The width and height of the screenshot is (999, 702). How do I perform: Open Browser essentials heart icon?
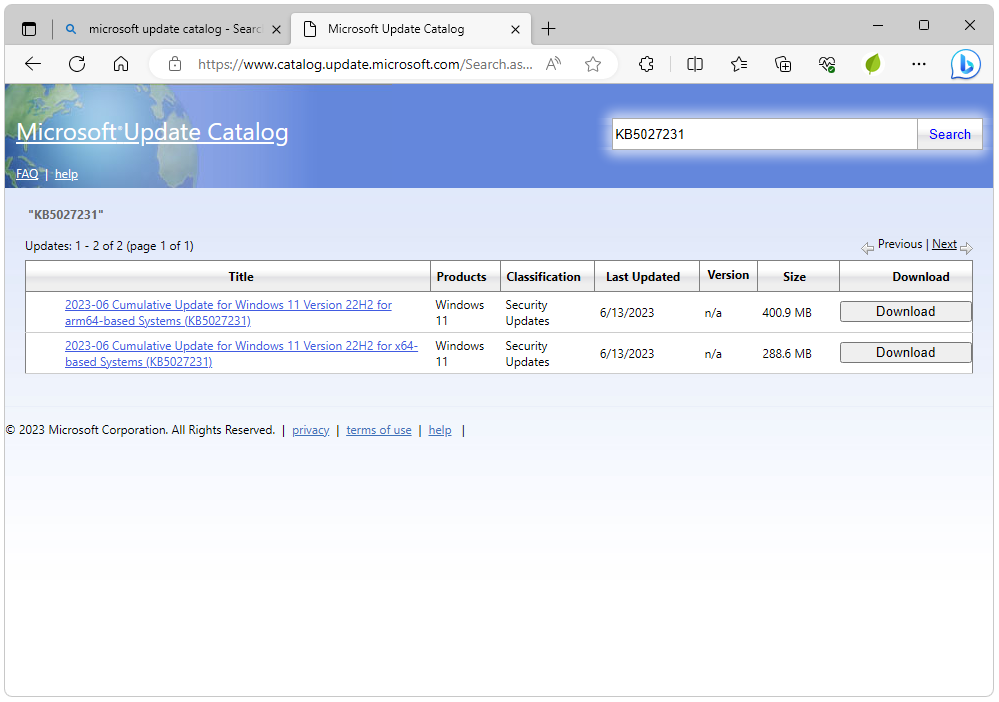tap(827, 64)
